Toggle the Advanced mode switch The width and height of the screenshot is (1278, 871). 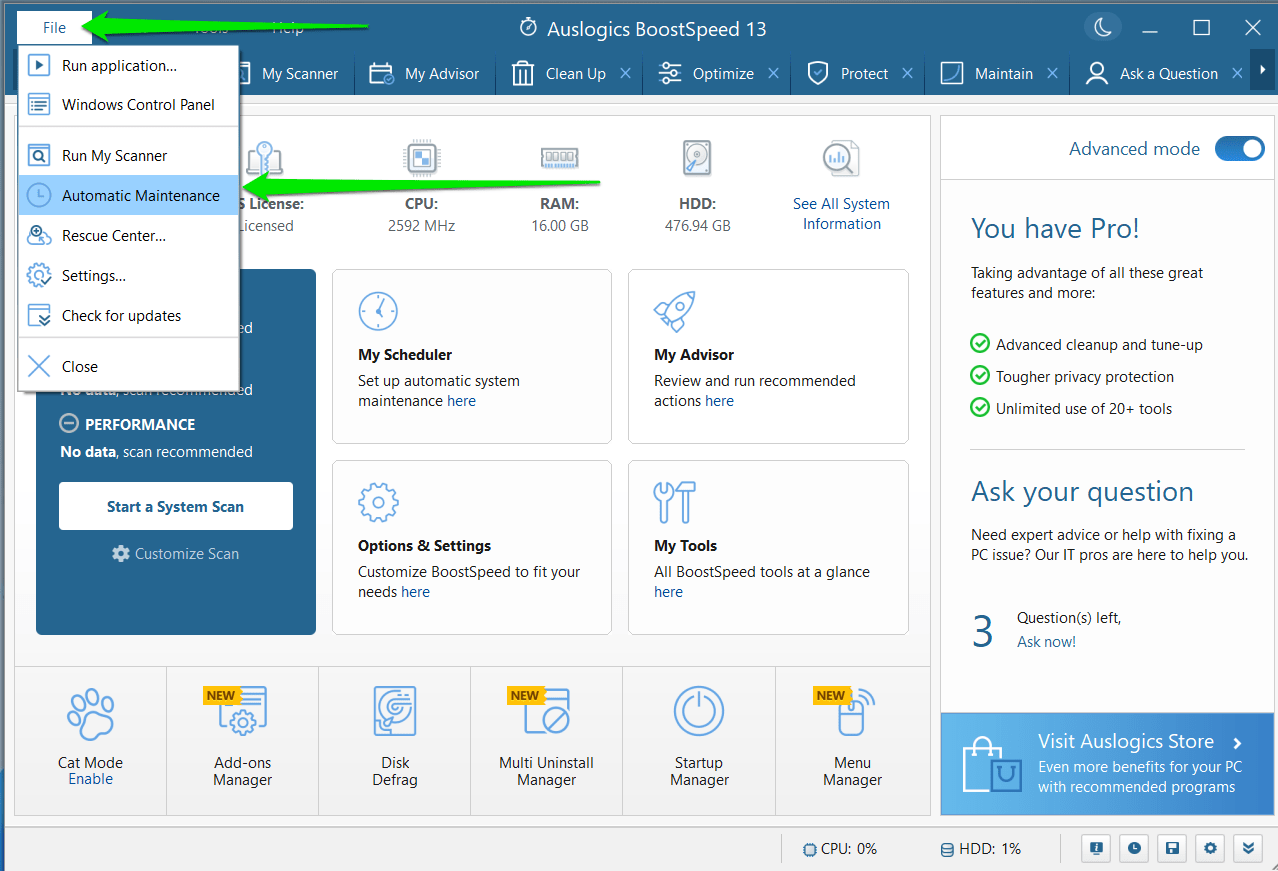click(x=1240, y=149)
